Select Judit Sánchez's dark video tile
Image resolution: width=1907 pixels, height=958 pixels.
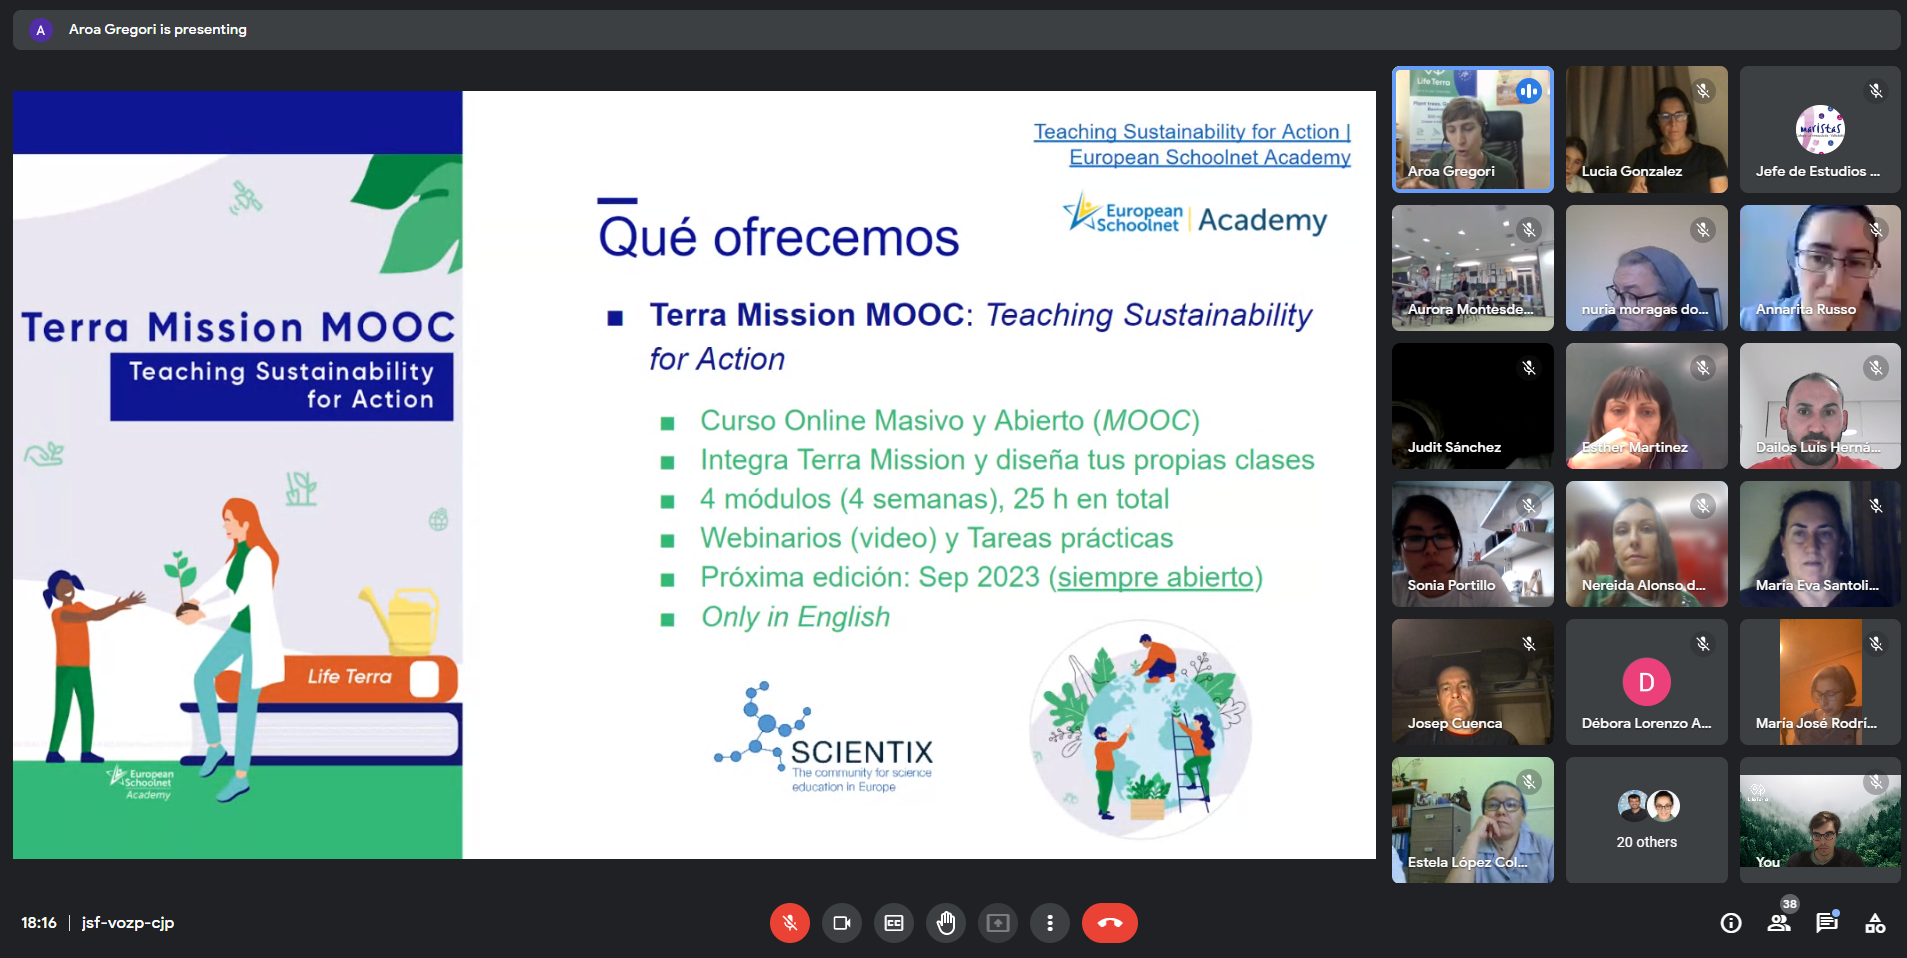coord(1473,406)
